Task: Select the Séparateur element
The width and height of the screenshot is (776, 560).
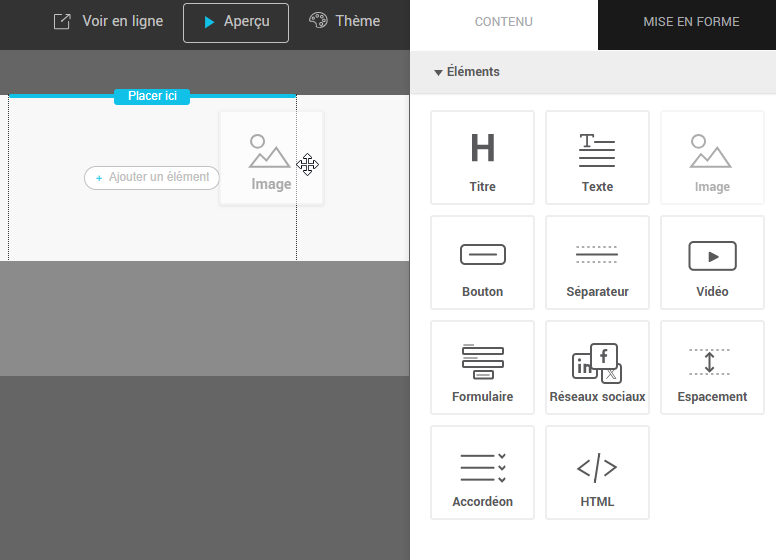Action: [597, 262]
